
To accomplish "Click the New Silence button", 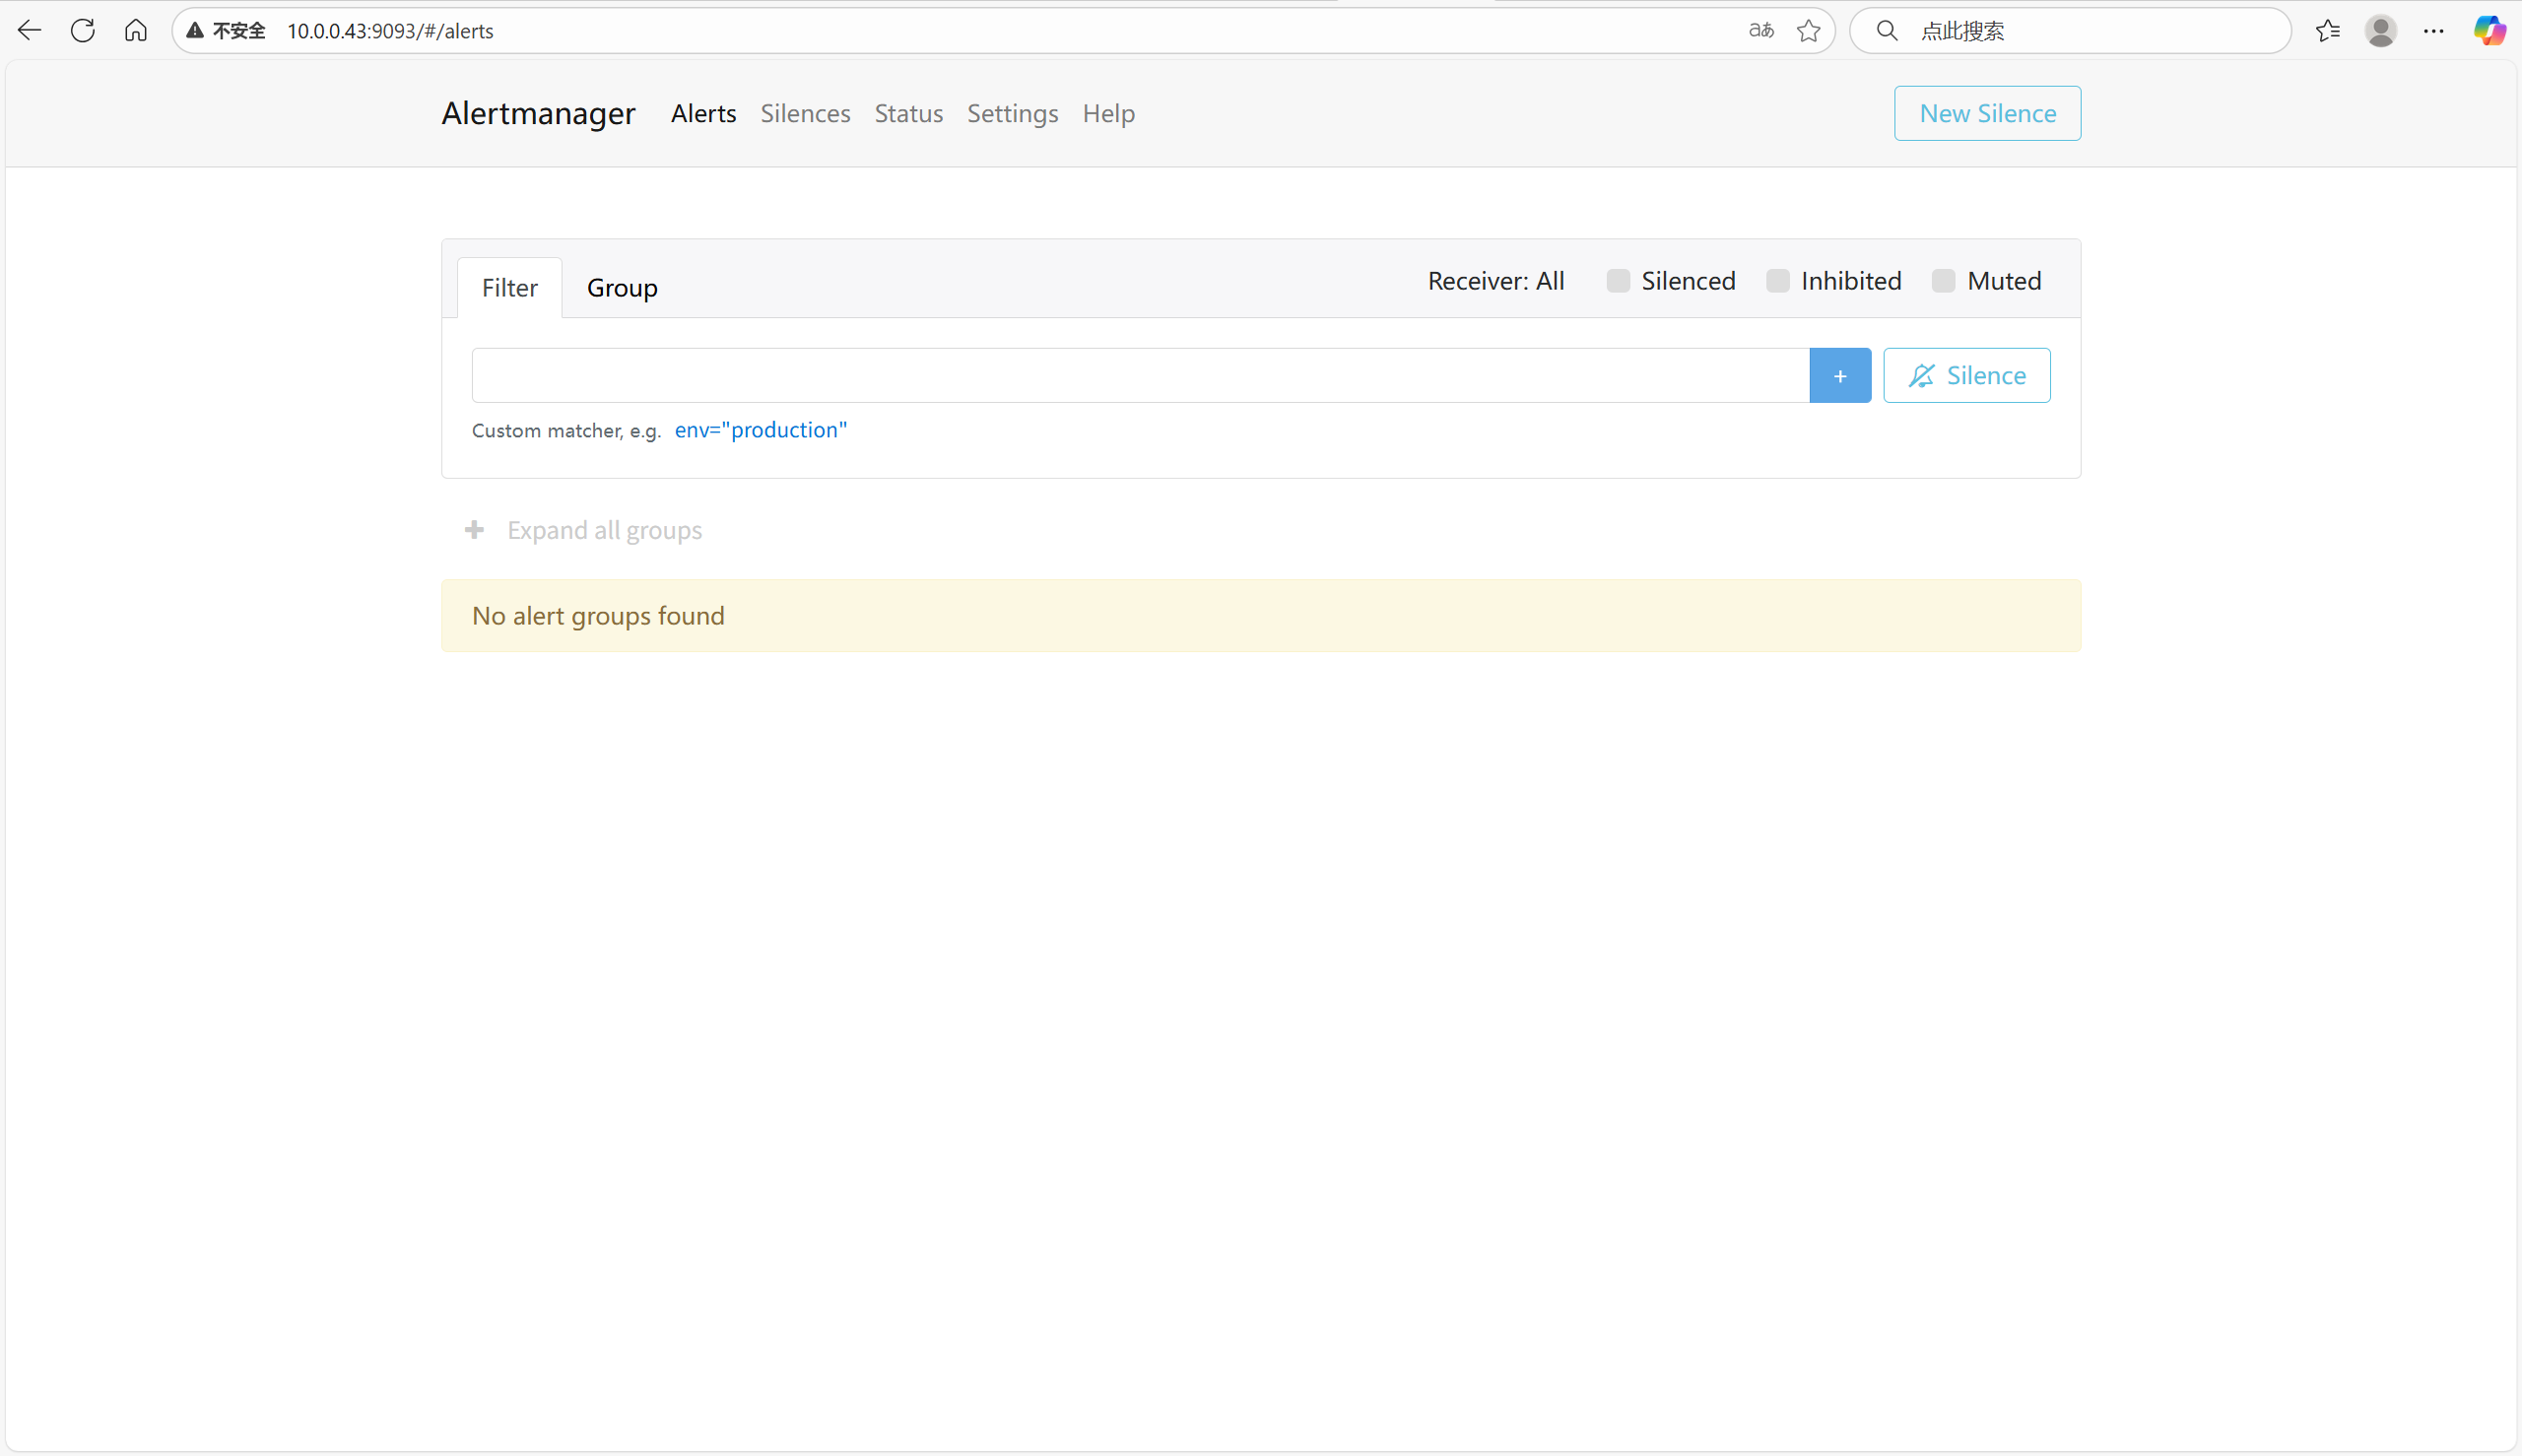I will coord(1987,113).
